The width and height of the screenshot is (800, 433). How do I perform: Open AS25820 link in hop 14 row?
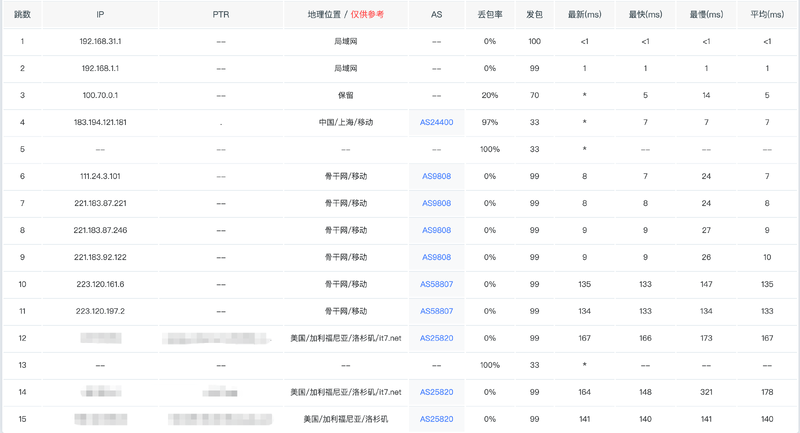436,393
